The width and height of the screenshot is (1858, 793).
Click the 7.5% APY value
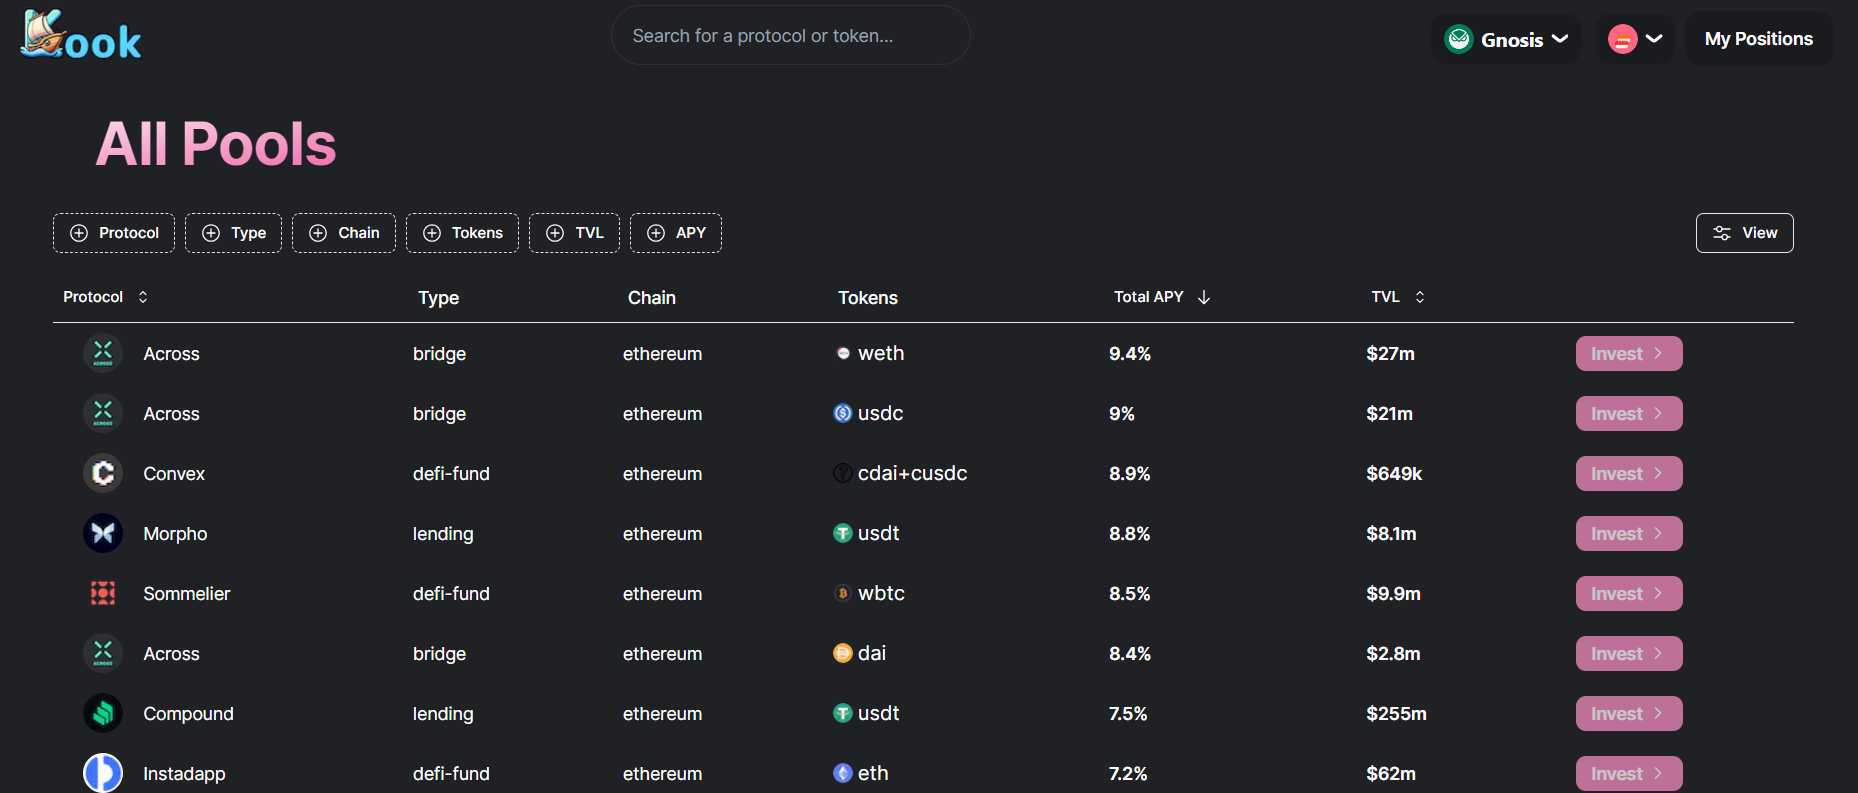[x=1128, y=714]
